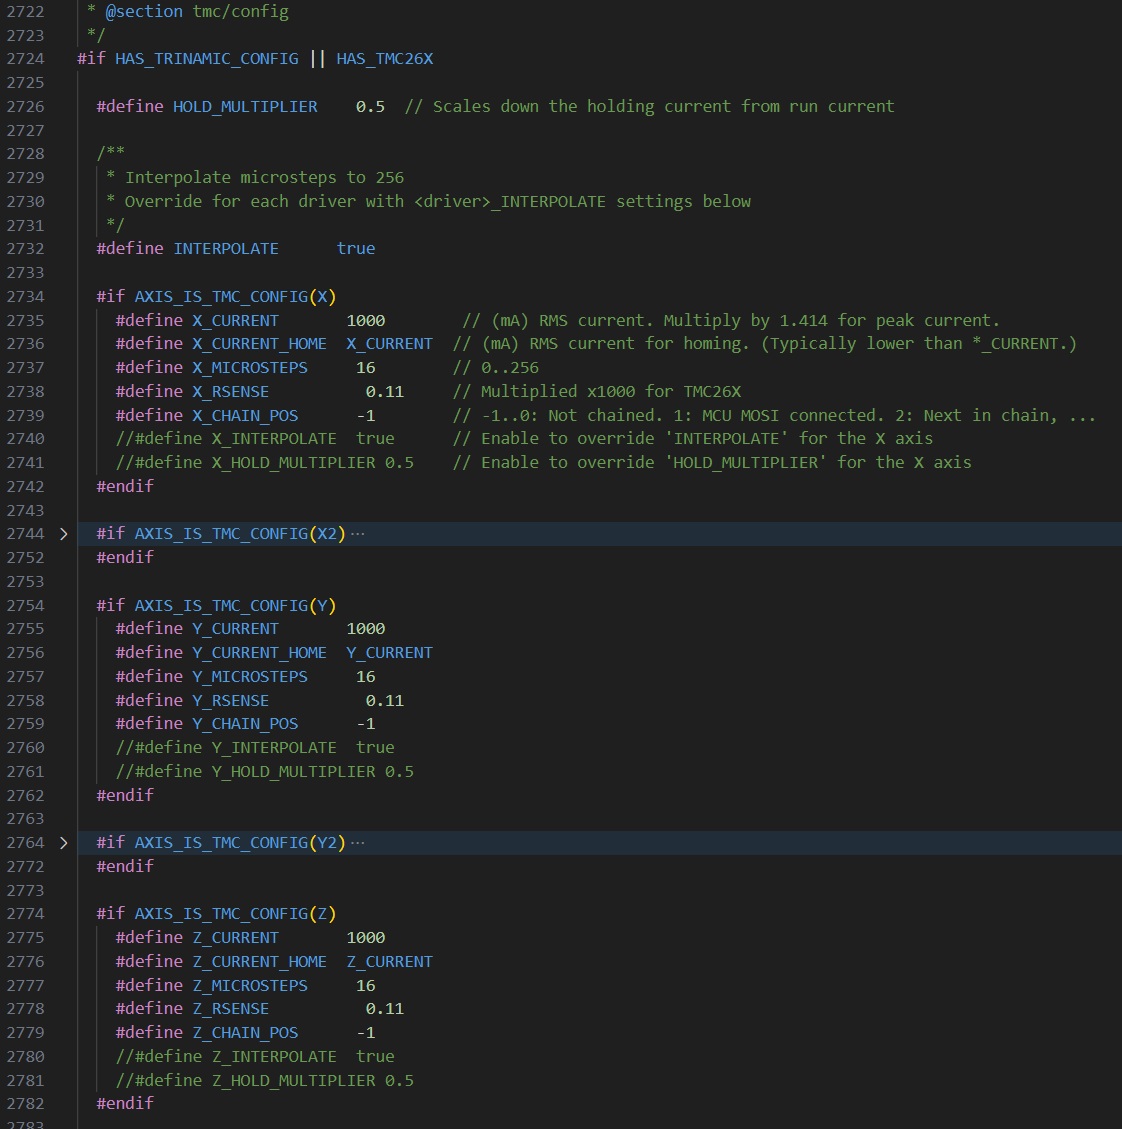Click the Y_CURRENT reference on Y_CURRENT_HOME line

[x=390, y=653]
